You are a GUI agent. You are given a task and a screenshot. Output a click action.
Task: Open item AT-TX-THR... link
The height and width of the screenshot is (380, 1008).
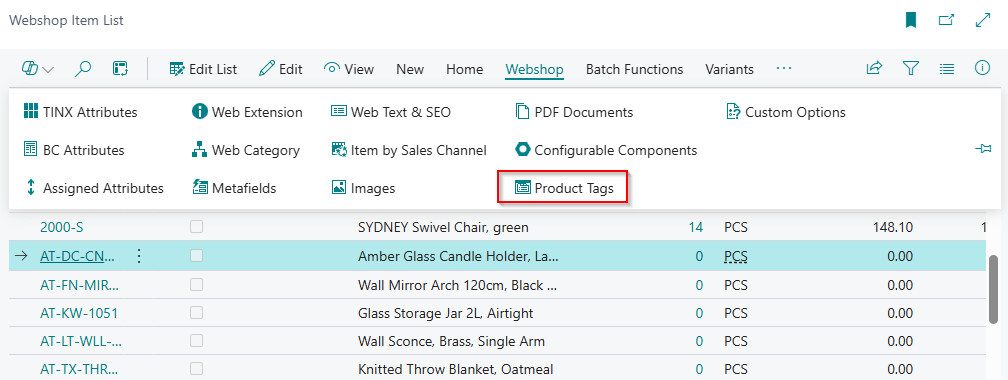(79, 370)
